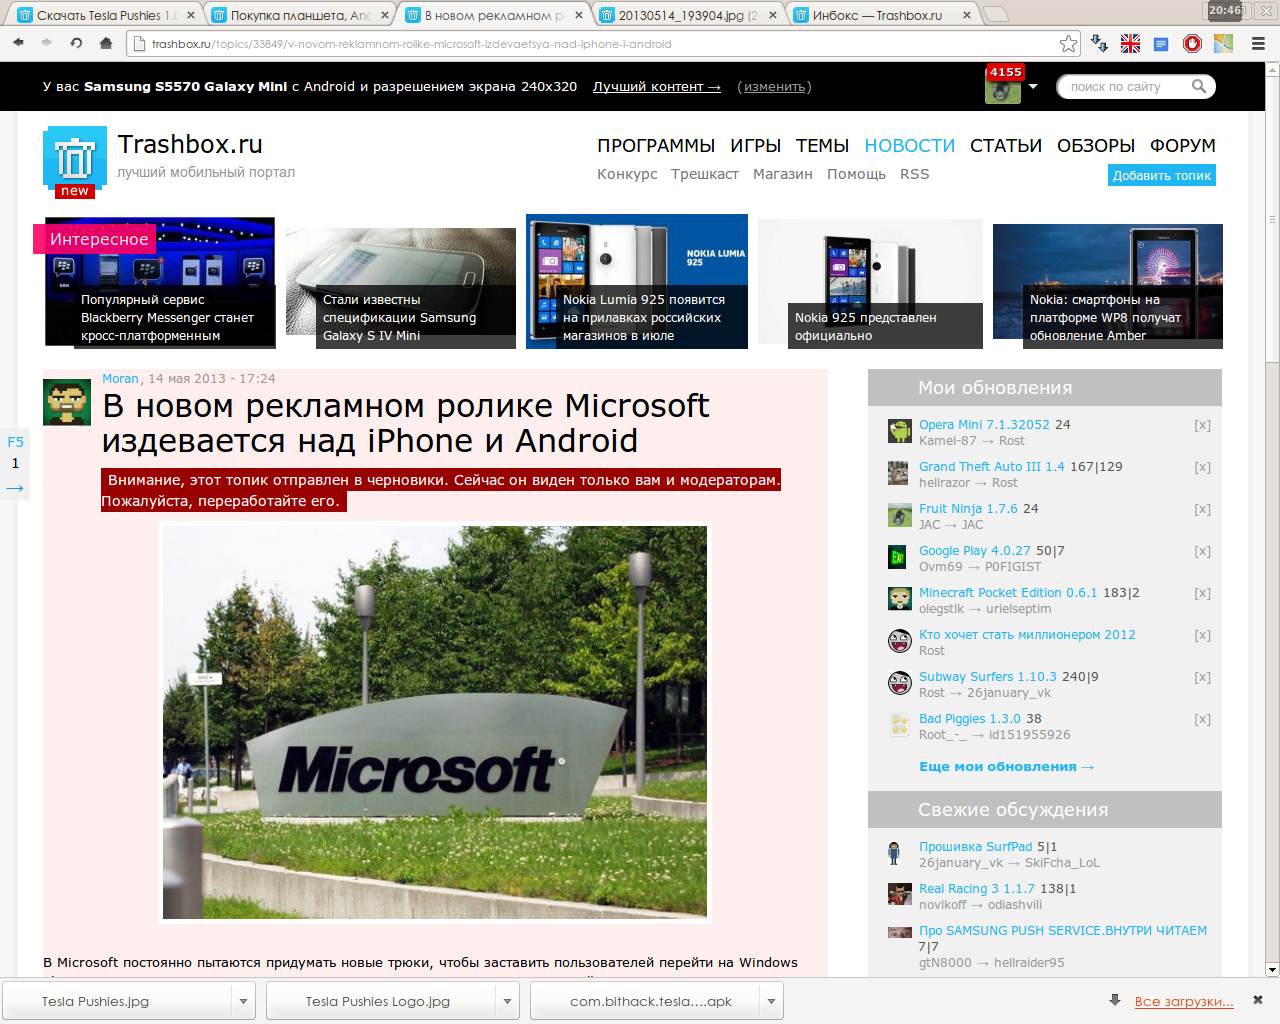Click the Google Play 4.0.27 icon
This screenshot has width=1280, height=1024.
[899, 557]
